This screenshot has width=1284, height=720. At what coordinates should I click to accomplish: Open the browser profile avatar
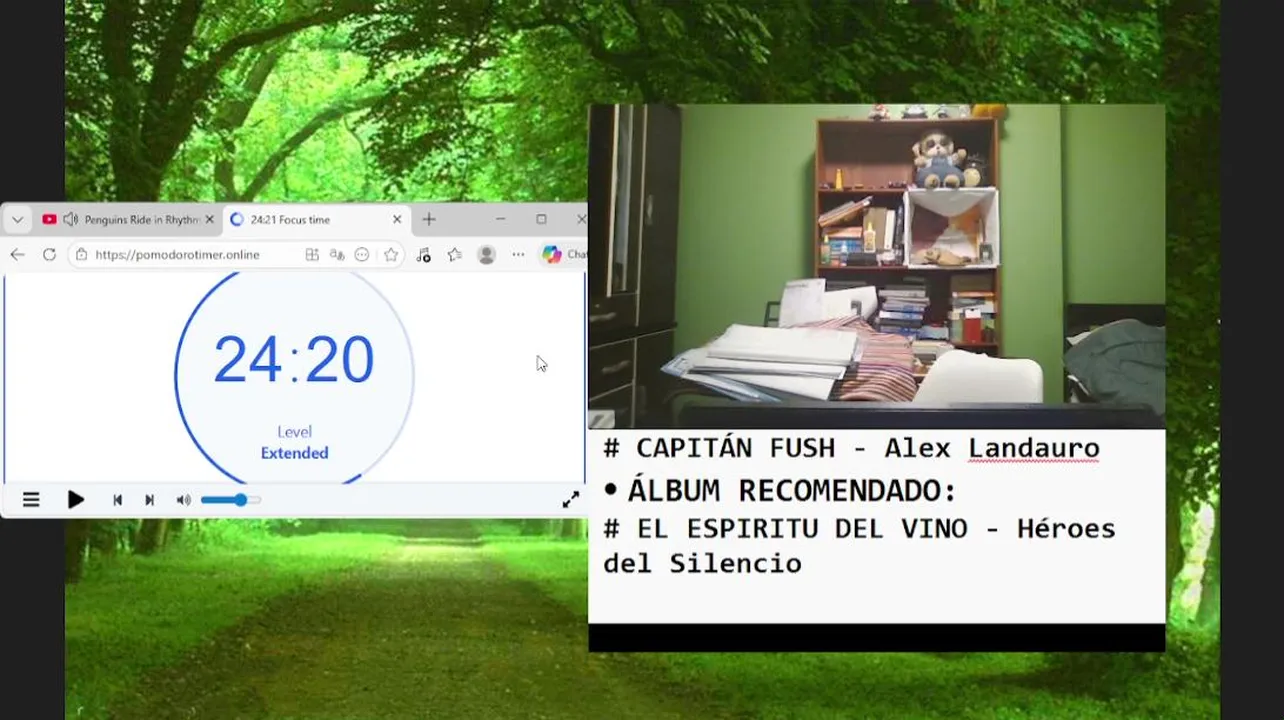[x=487, y=255]
